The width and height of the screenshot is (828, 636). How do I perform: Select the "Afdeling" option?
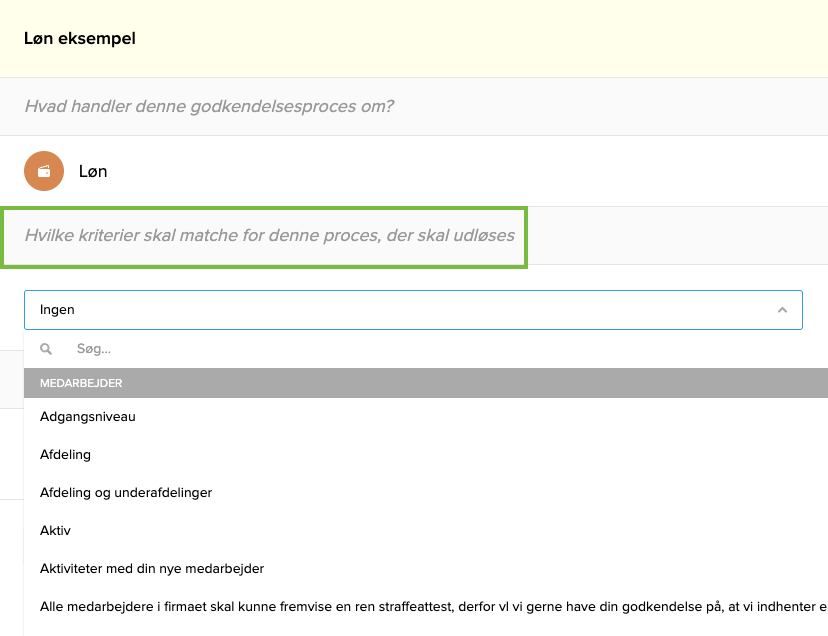click(65, 454)
